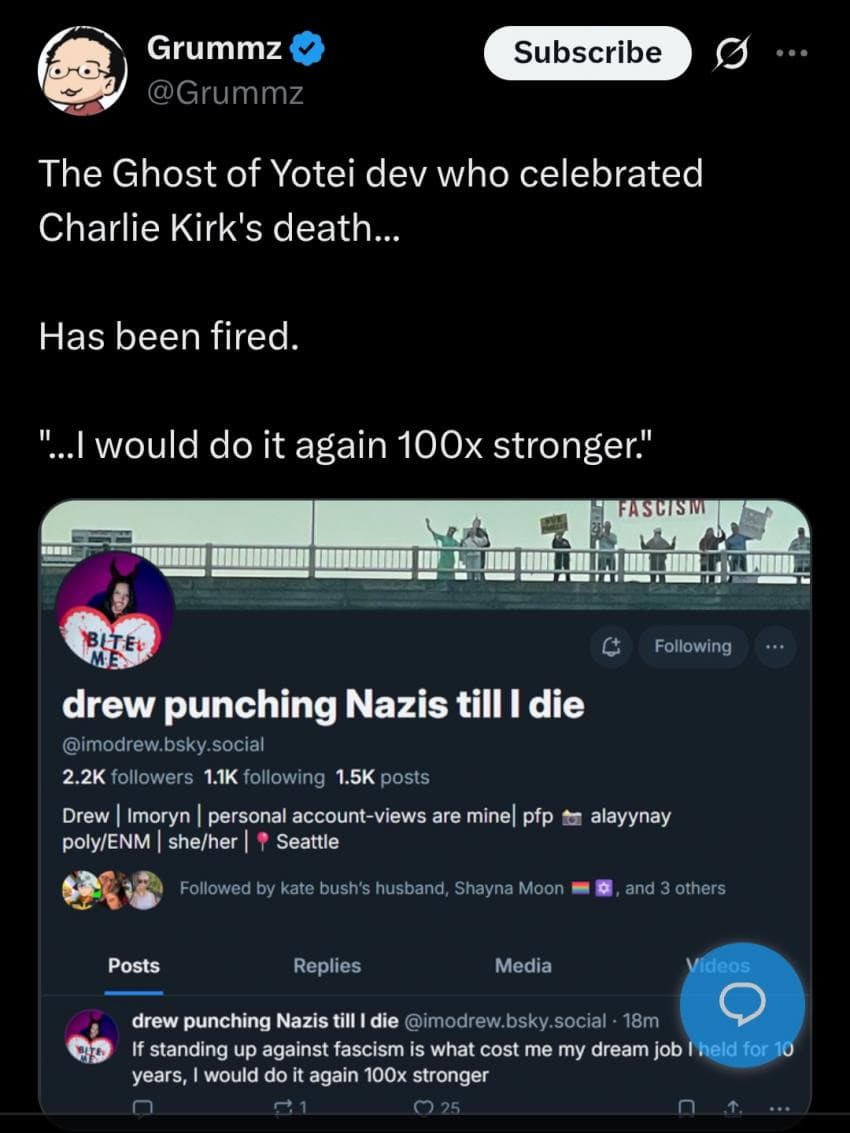Switch to the Replies tab
Viewport: 850px width, 1133px height.
coord(327,965)
